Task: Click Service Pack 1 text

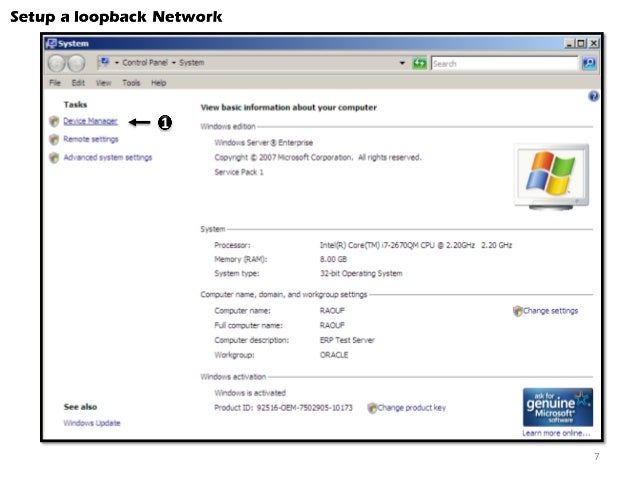Action: (x=239, y=172)
